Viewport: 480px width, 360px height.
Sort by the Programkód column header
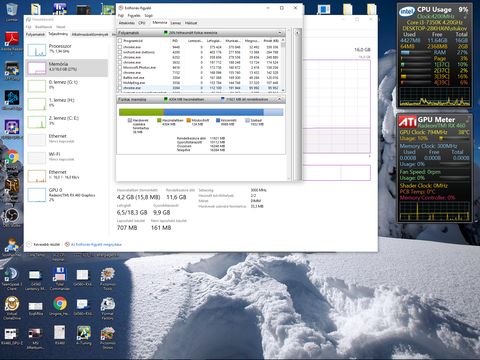[133, 41]
